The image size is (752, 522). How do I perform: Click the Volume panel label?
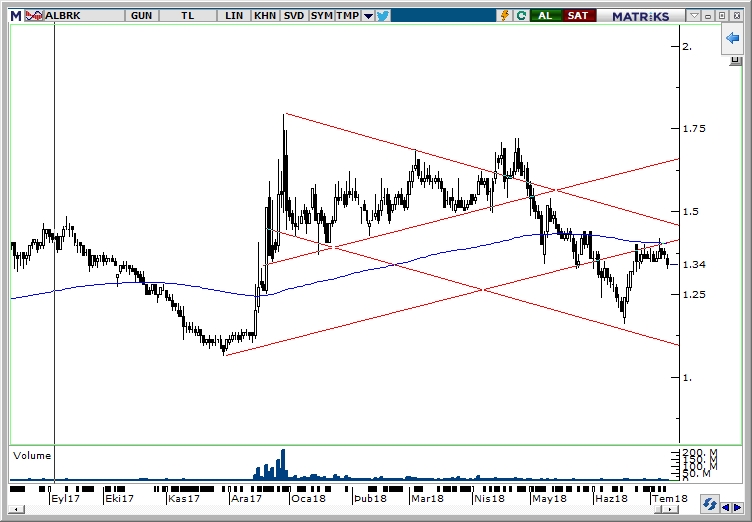click(32, 456)
